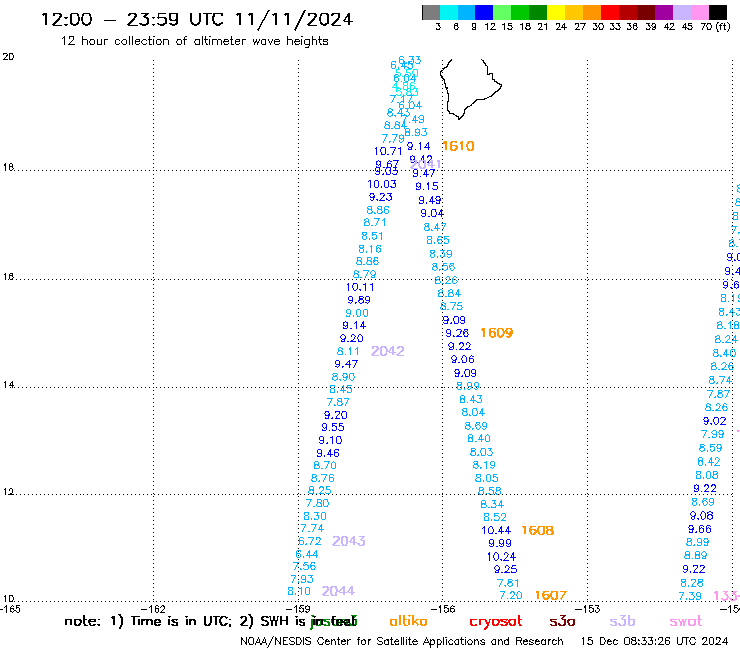Select the lavender pass number 2041
This screenshot has height=650, width=740.
coord(426,164)
